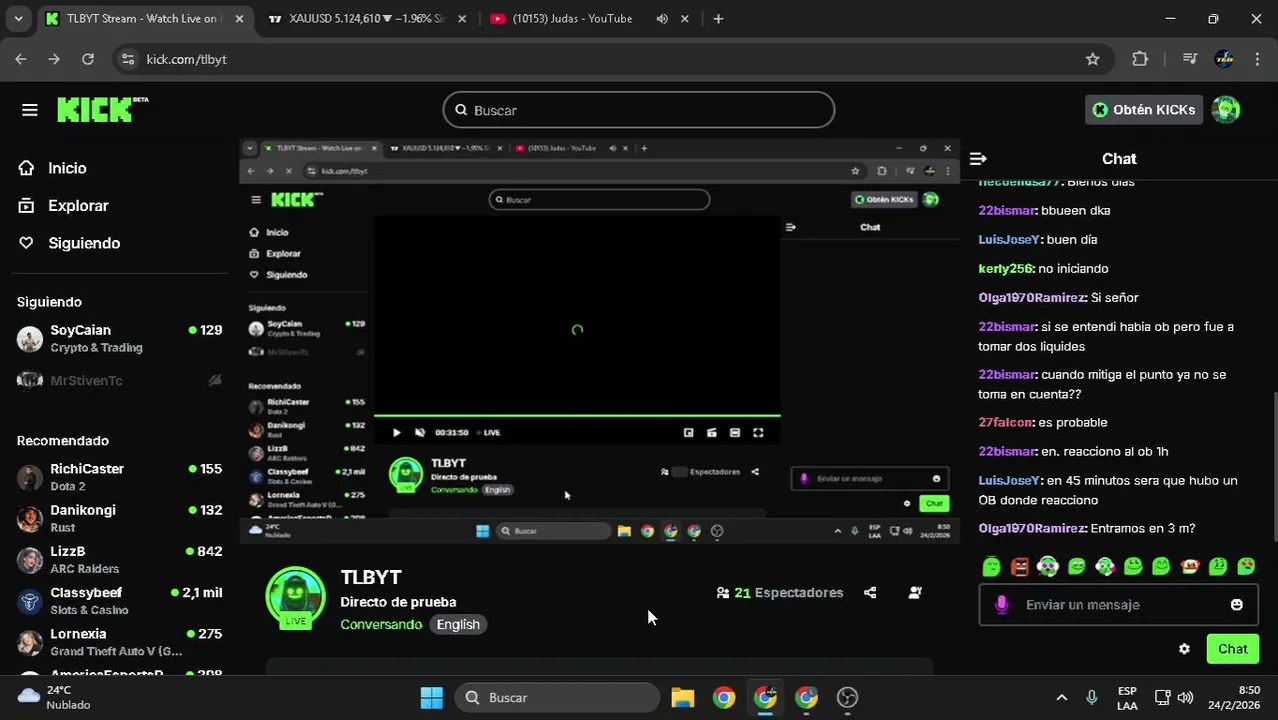Bookmark this page with the star icon
Screen dimensions: 1278x720
[x=1093, y=59]
